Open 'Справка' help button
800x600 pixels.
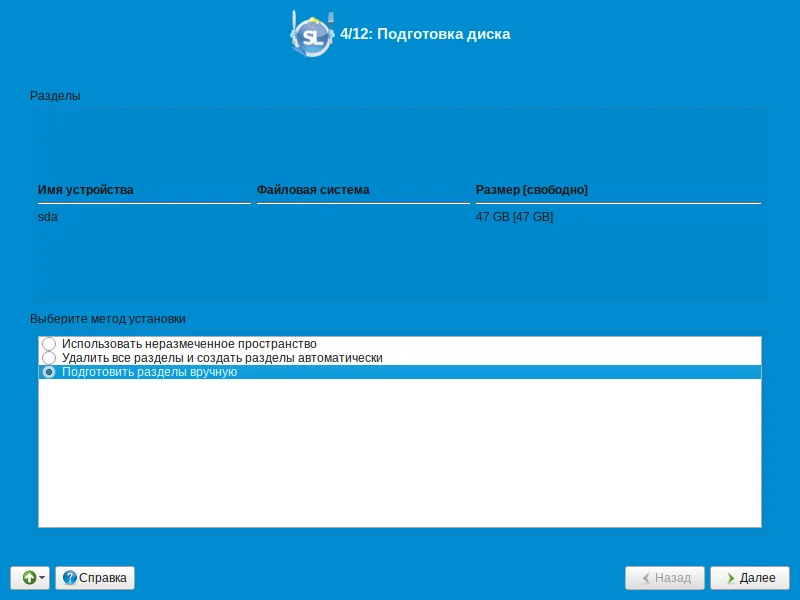point(95,578)
